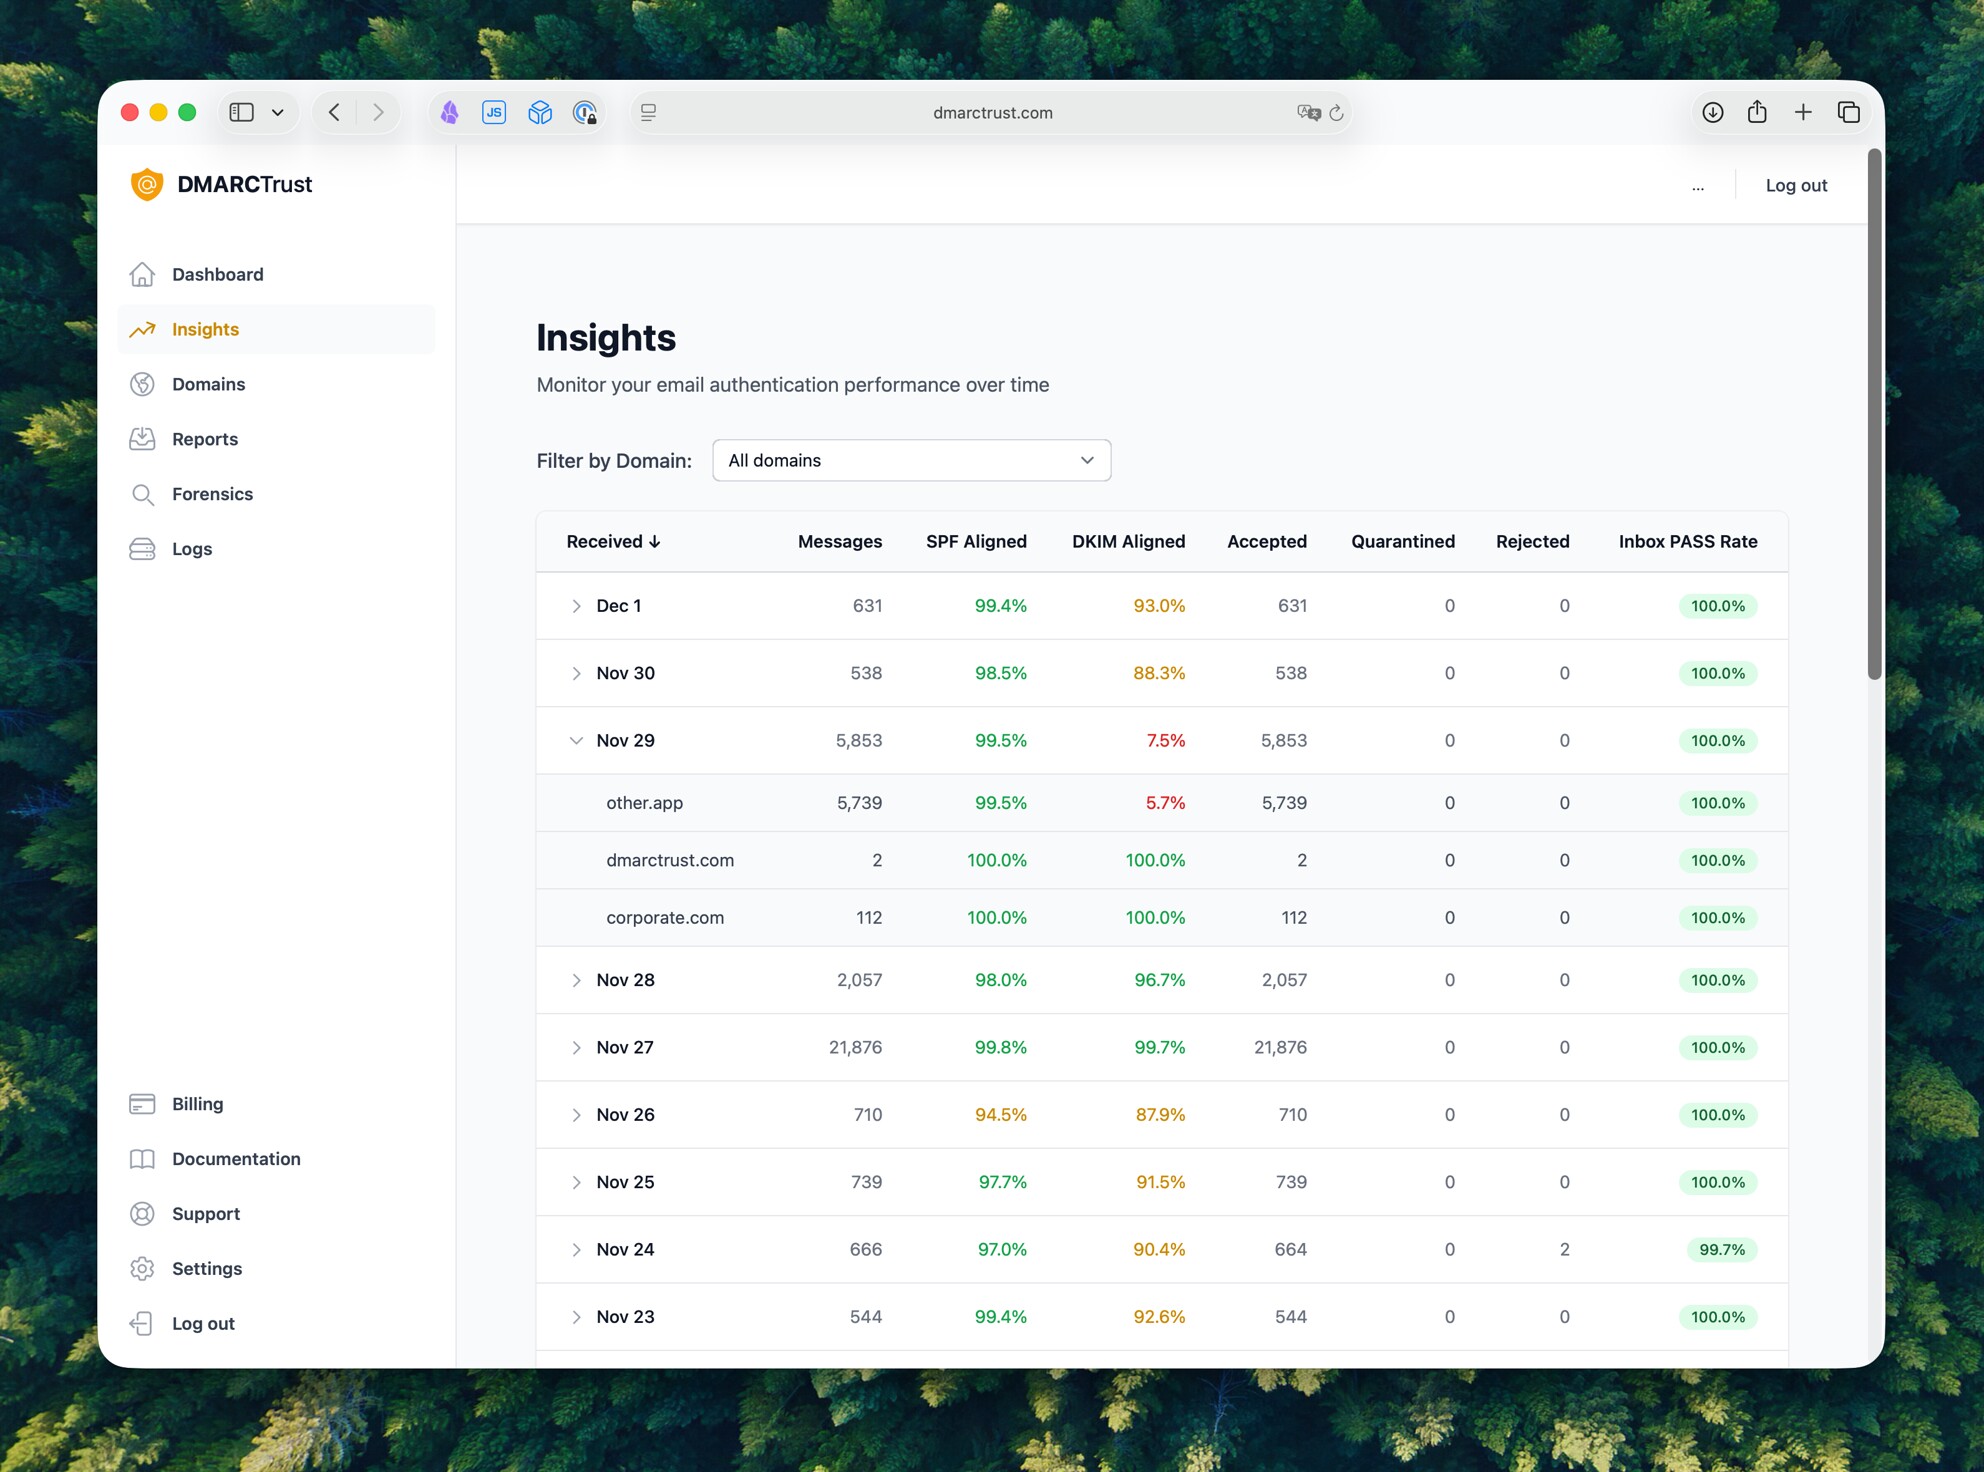Reload the page with refresh icon
This screenshot has height=1472, width=1984.
click(1336, 113)
